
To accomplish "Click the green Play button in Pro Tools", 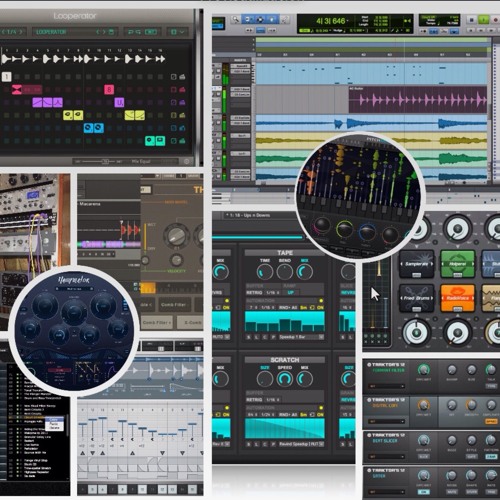I will (x=483, y=20).
